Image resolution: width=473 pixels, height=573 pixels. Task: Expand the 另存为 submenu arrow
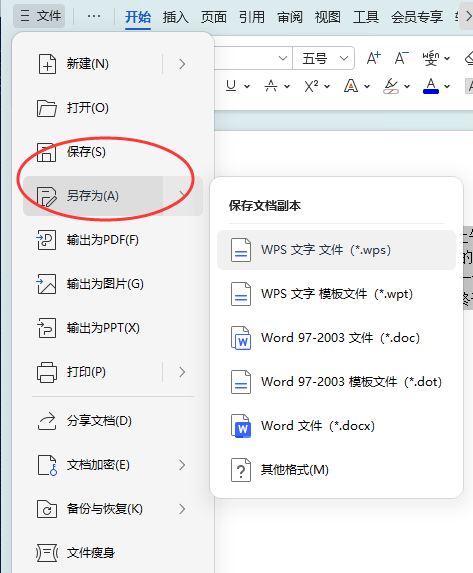point(182,196)
